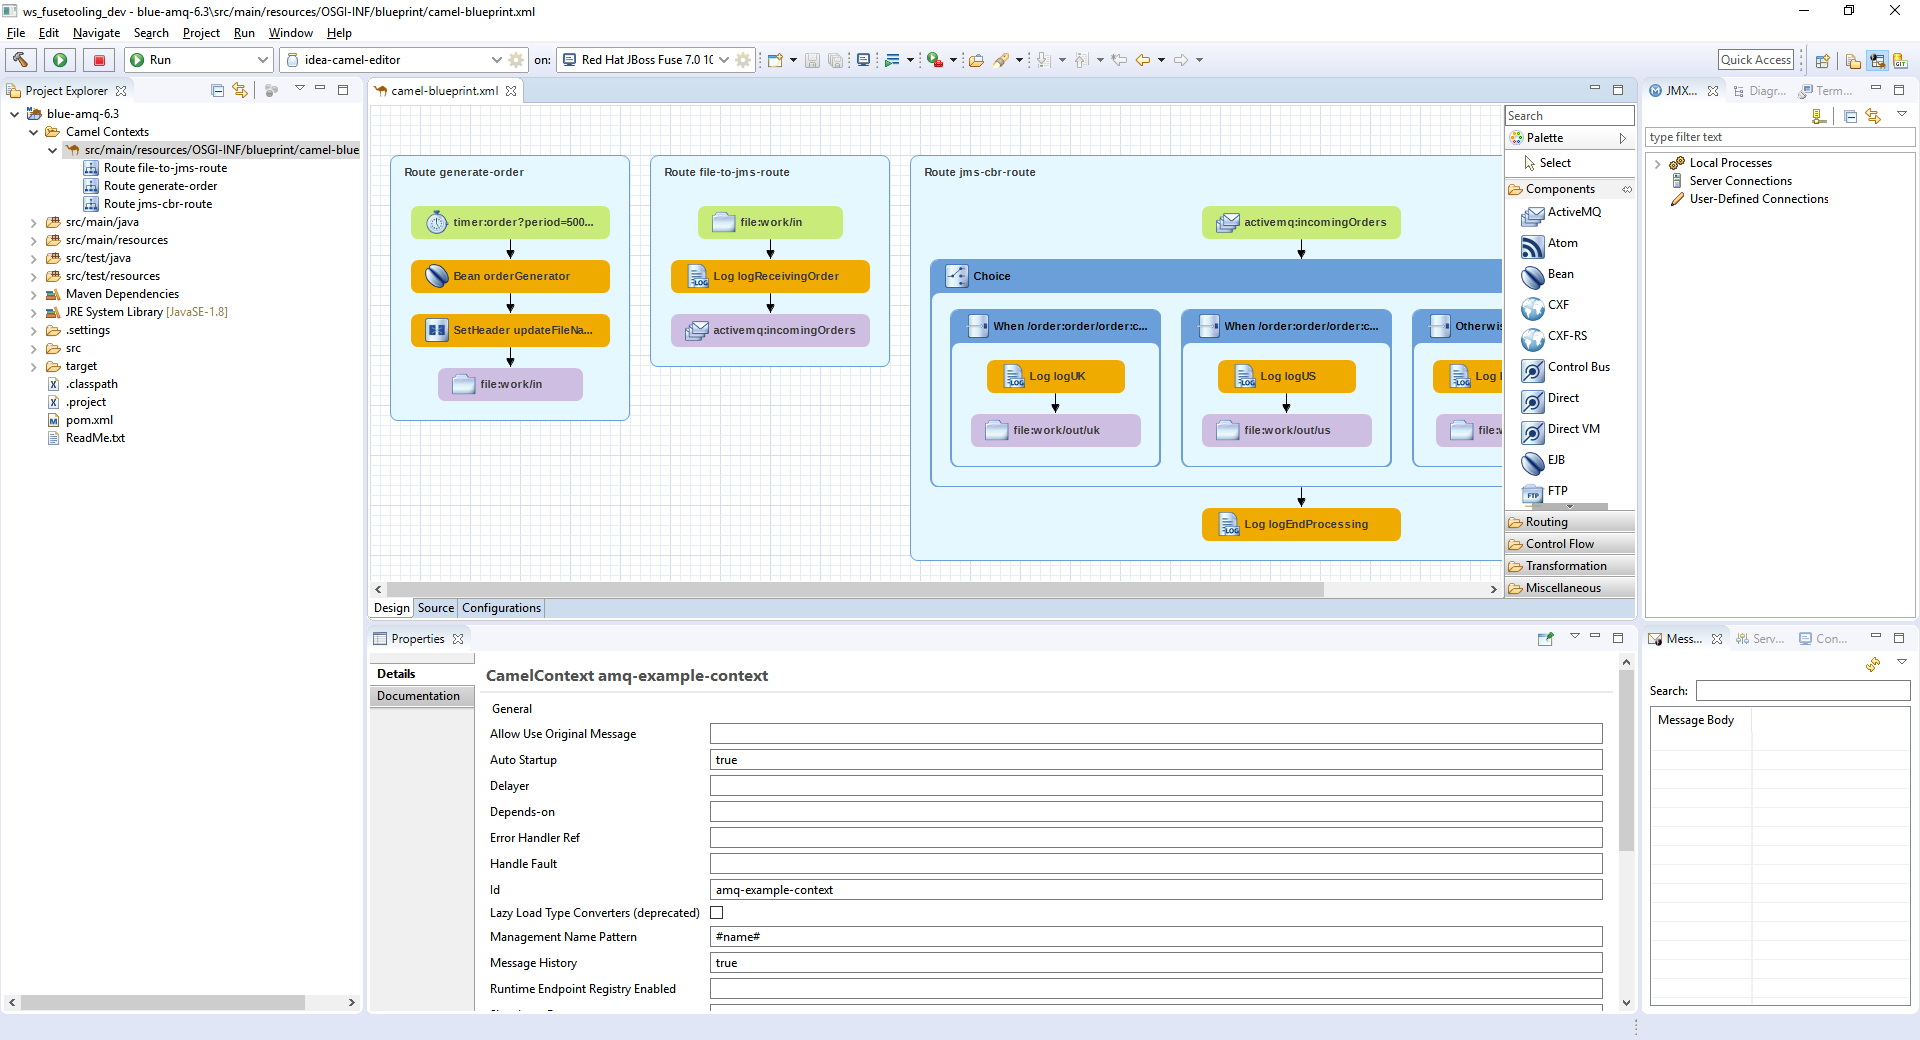Click the Bean orderGenerator node
The image size is (1920, 1040).
click(x=510, y=277)
